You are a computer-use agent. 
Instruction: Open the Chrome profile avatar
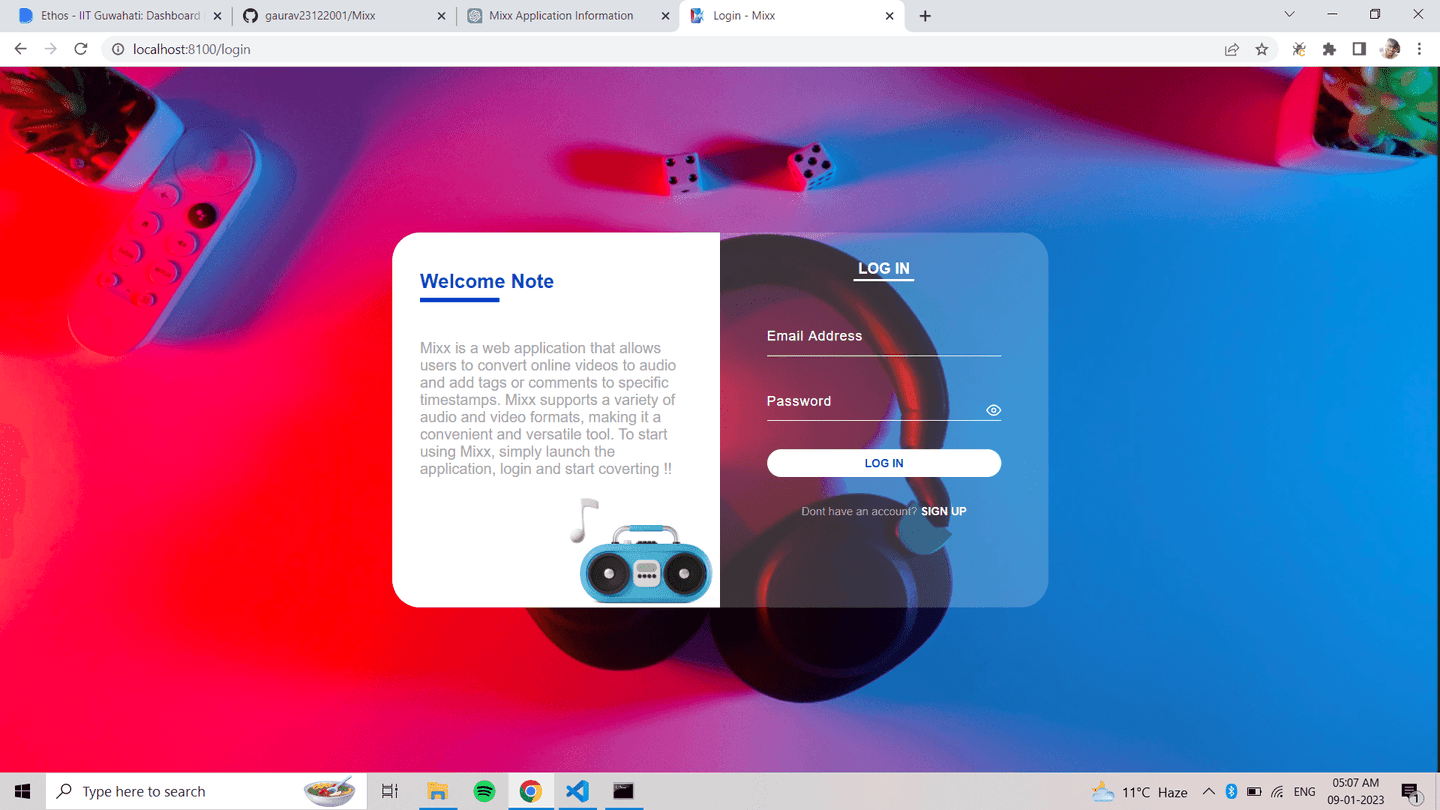[1390, 49]
